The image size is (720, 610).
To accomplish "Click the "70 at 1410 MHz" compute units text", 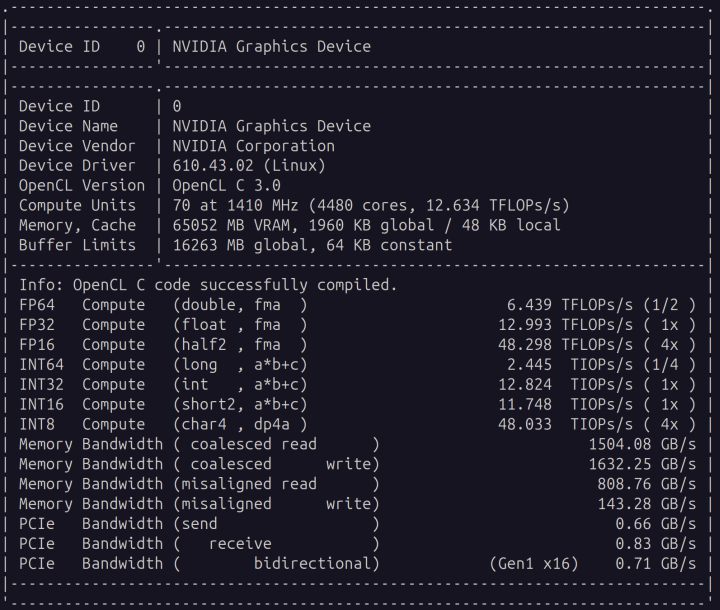I will [235, 205].
